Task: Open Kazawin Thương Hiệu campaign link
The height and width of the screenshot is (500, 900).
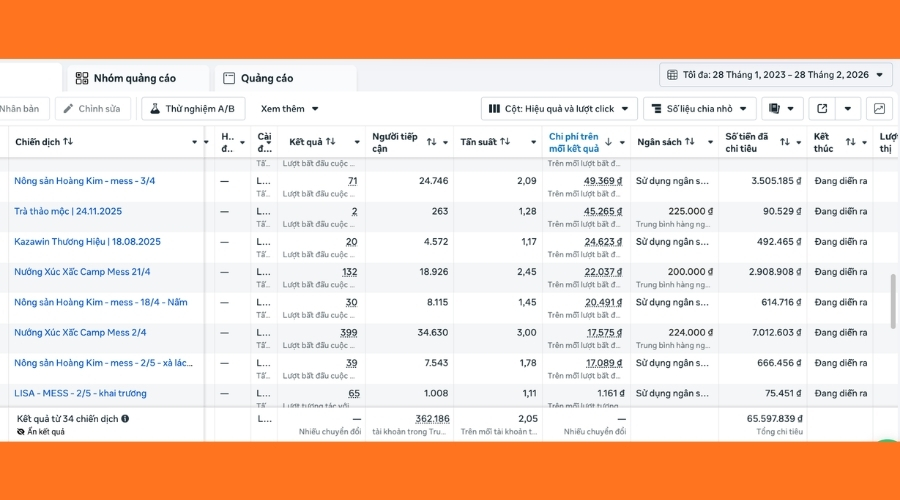Action: click(87, 241)
